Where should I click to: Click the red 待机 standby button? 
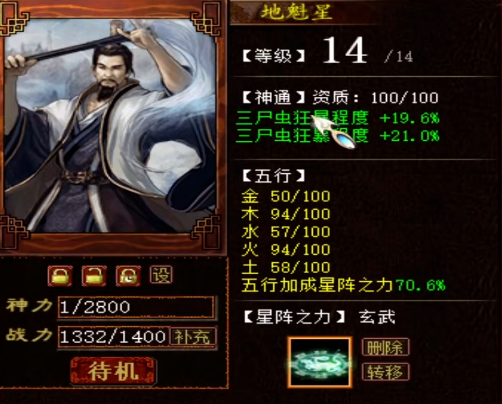(x=113, y=371)
